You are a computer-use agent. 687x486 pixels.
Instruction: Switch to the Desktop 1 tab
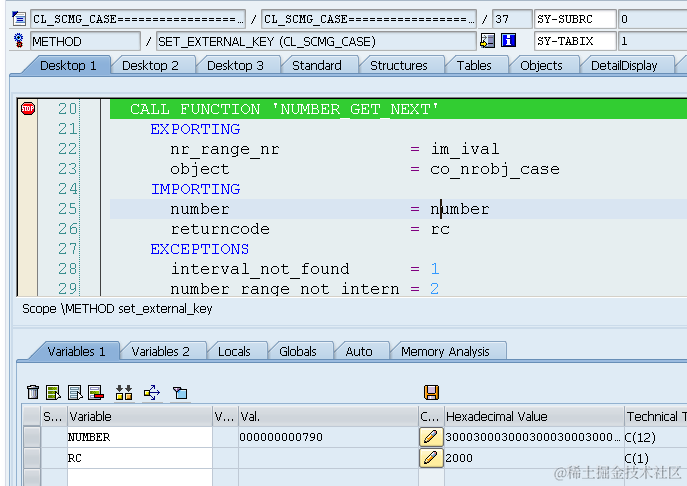point(68,66)
